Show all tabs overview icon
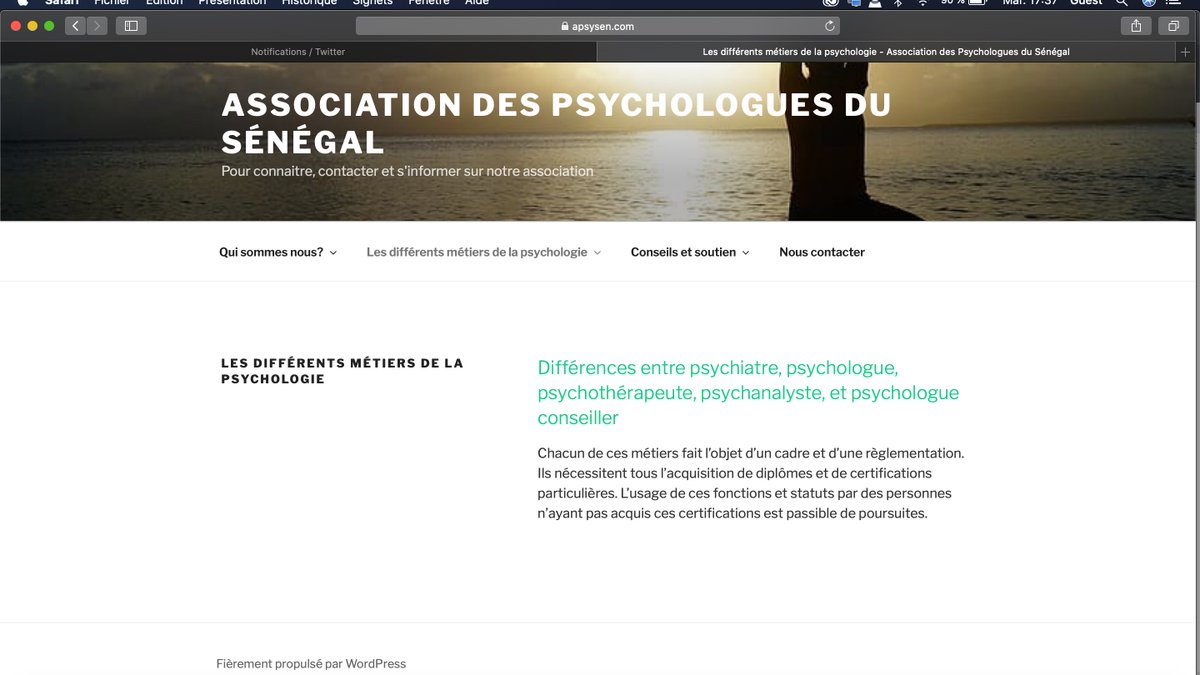 (x=1174, y=26)
